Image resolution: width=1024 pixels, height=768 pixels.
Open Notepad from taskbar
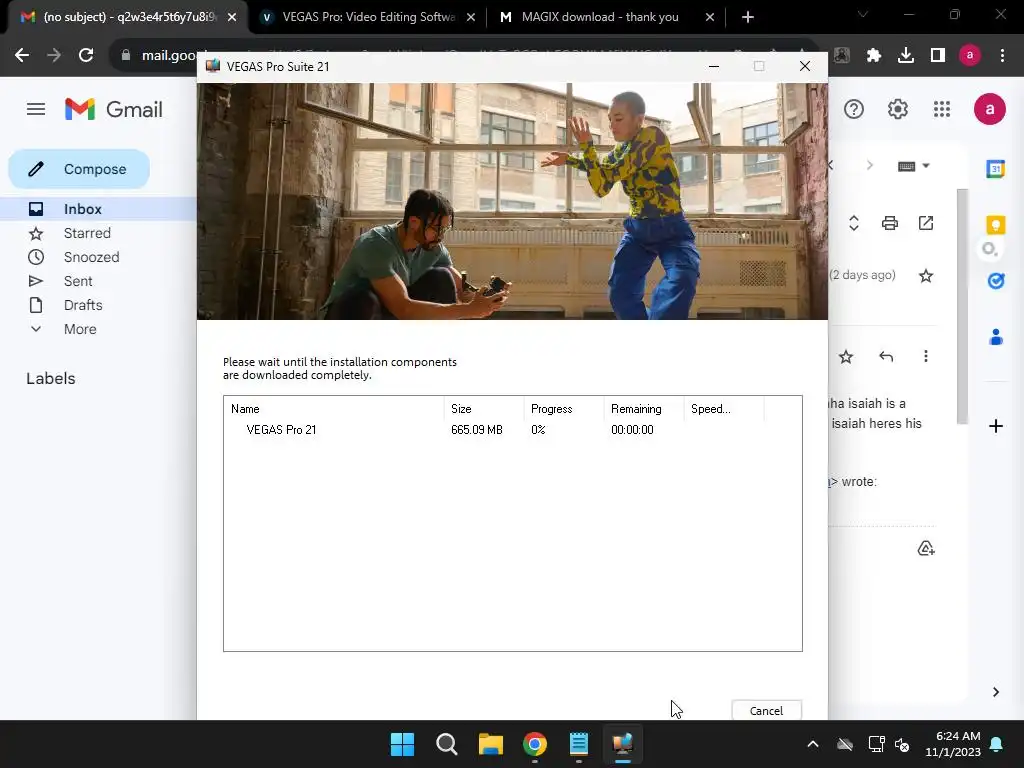click(579, 744)
